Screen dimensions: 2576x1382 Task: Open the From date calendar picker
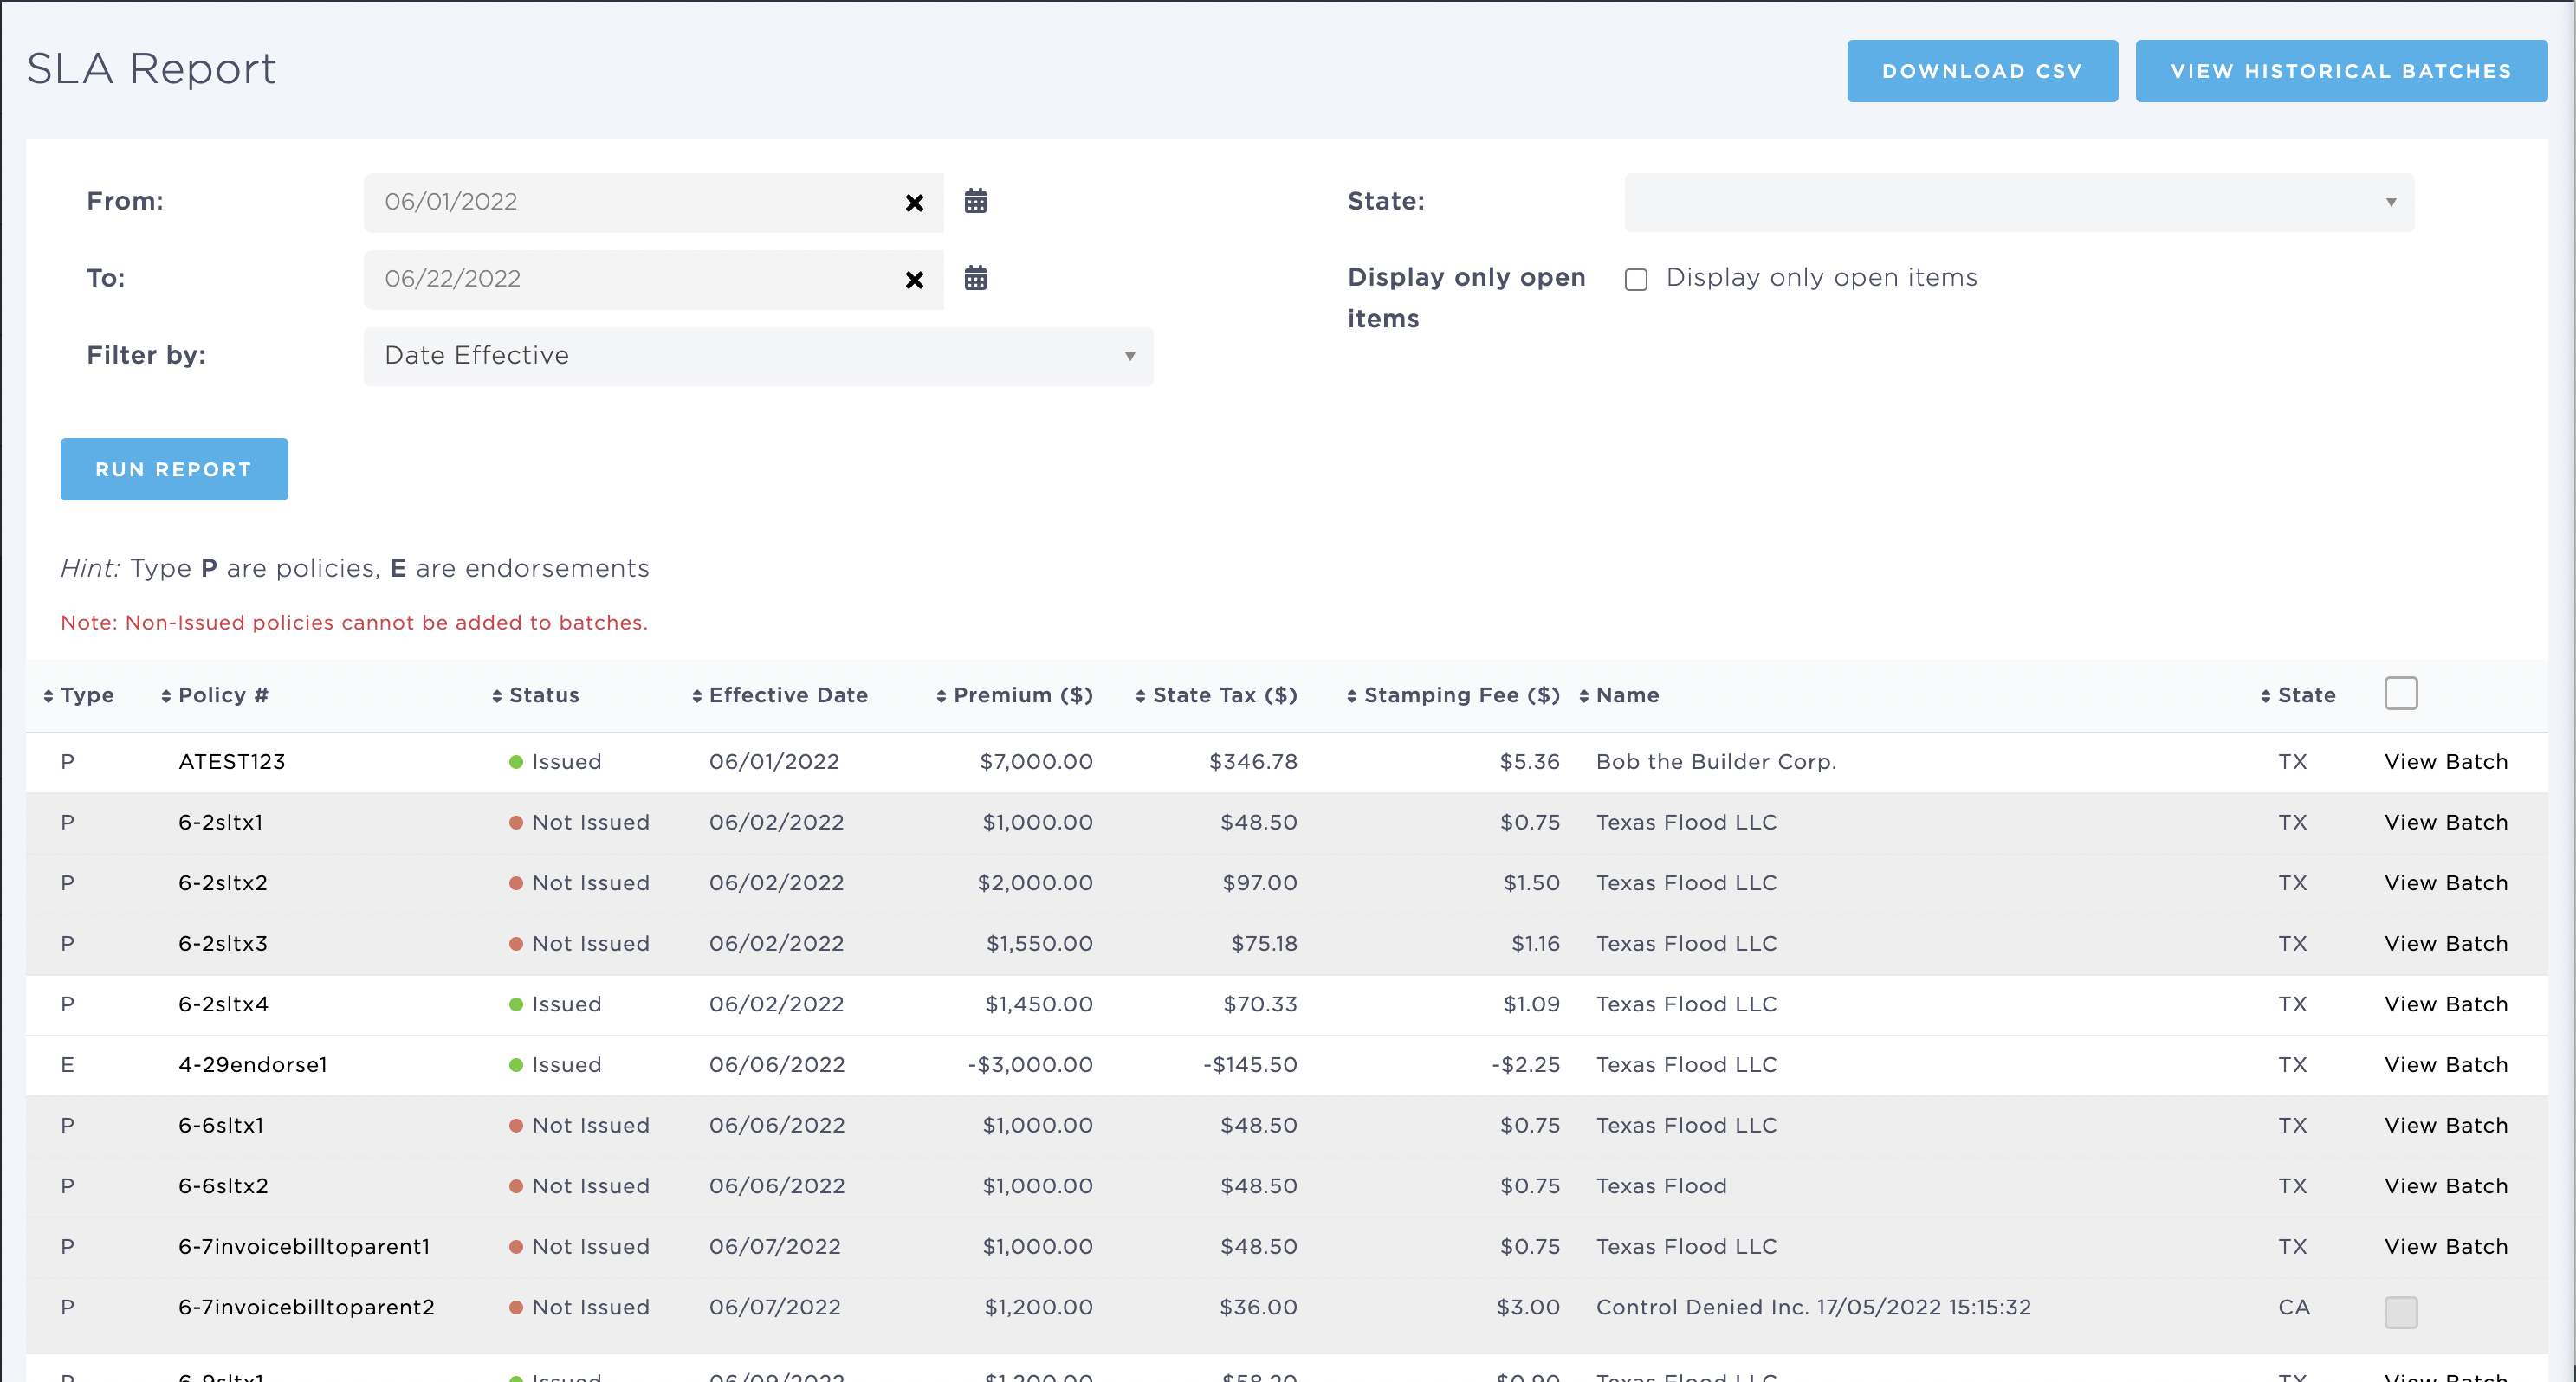[975, 201]
